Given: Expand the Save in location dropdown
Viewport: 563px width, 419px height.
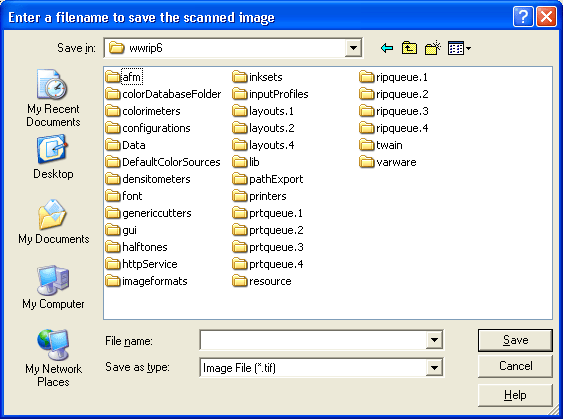Looking at the screenshot, I should [x=353, y=48].
